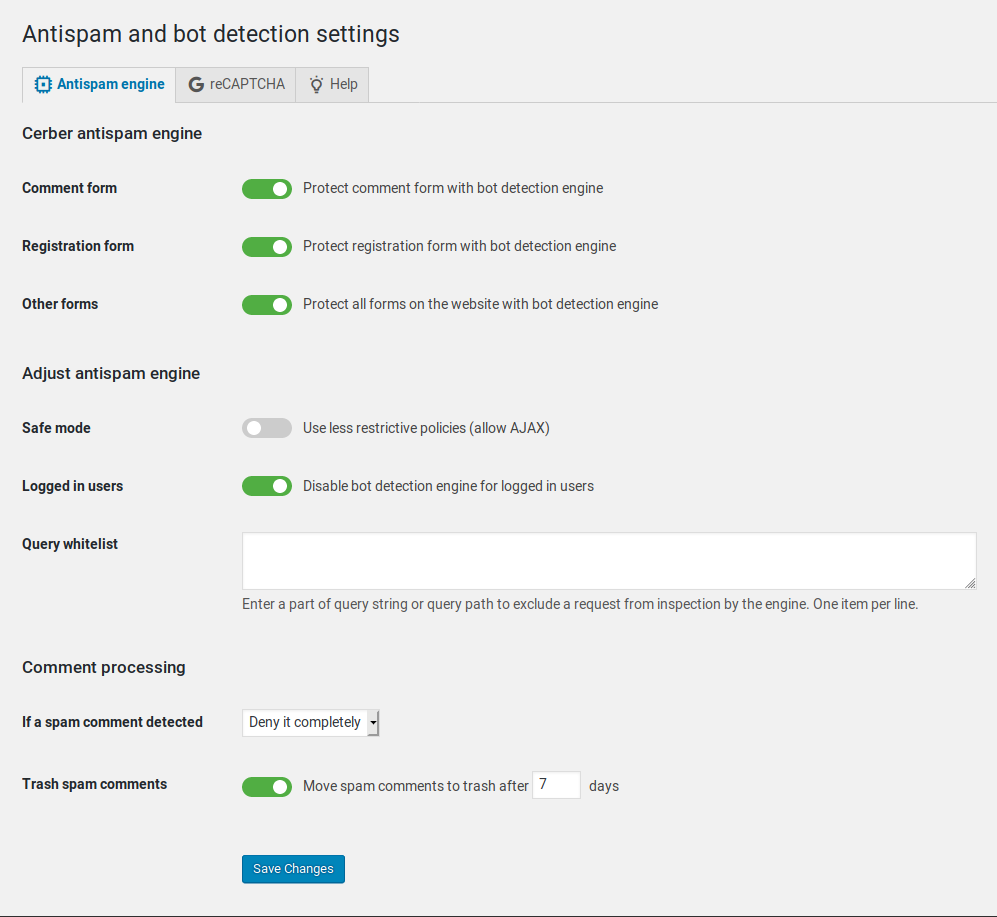
Task: Click the Use less restrictive policies label
Action: 426,428
